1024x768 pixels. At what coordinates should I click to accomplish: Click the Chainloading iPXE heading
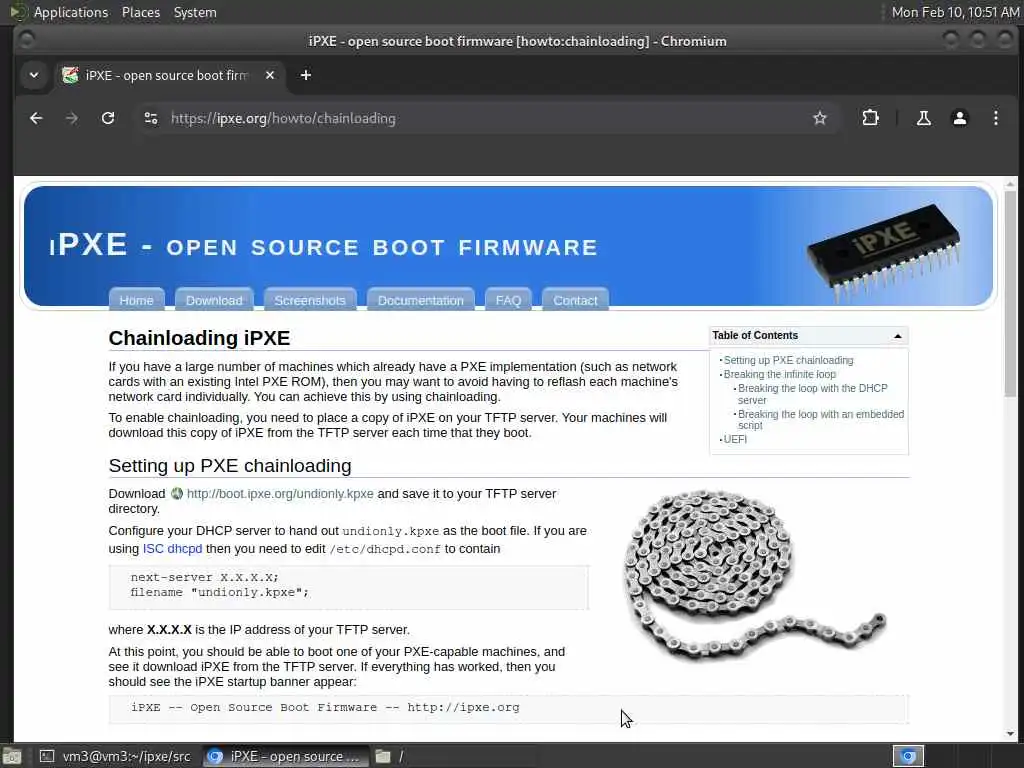(x=199, y=338)
